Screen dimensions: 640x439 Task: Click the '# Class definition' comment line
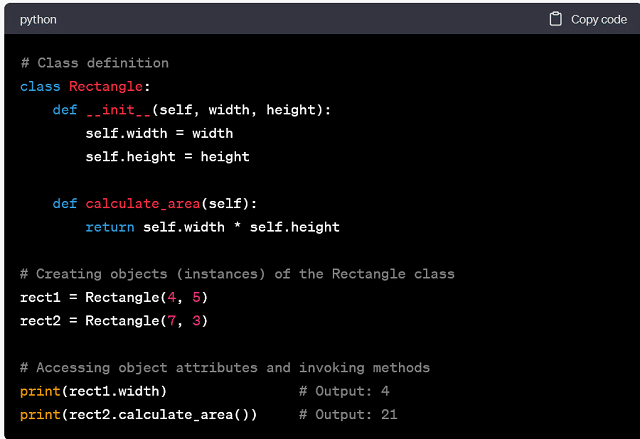pyautogui.click(x=94, y=63)
